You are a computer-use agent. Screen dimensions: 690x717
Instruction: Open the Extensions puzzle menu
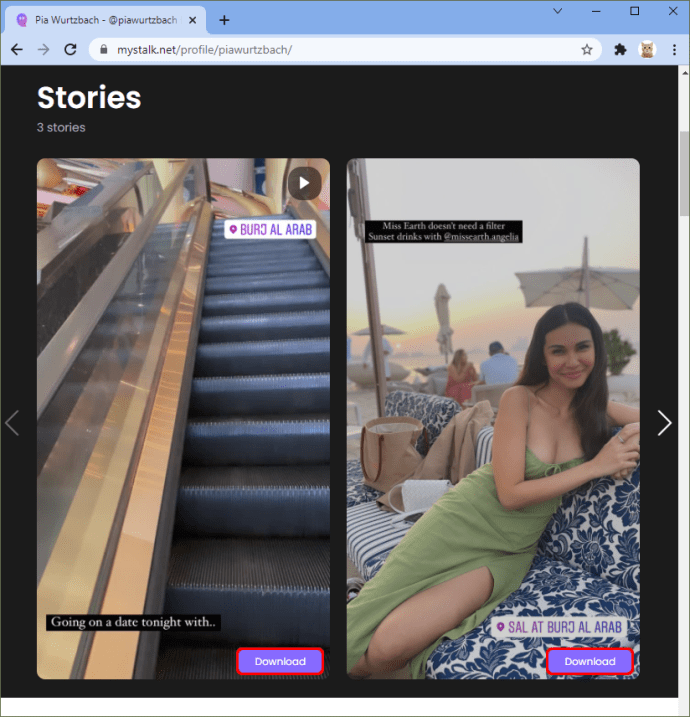click(620, 49)
